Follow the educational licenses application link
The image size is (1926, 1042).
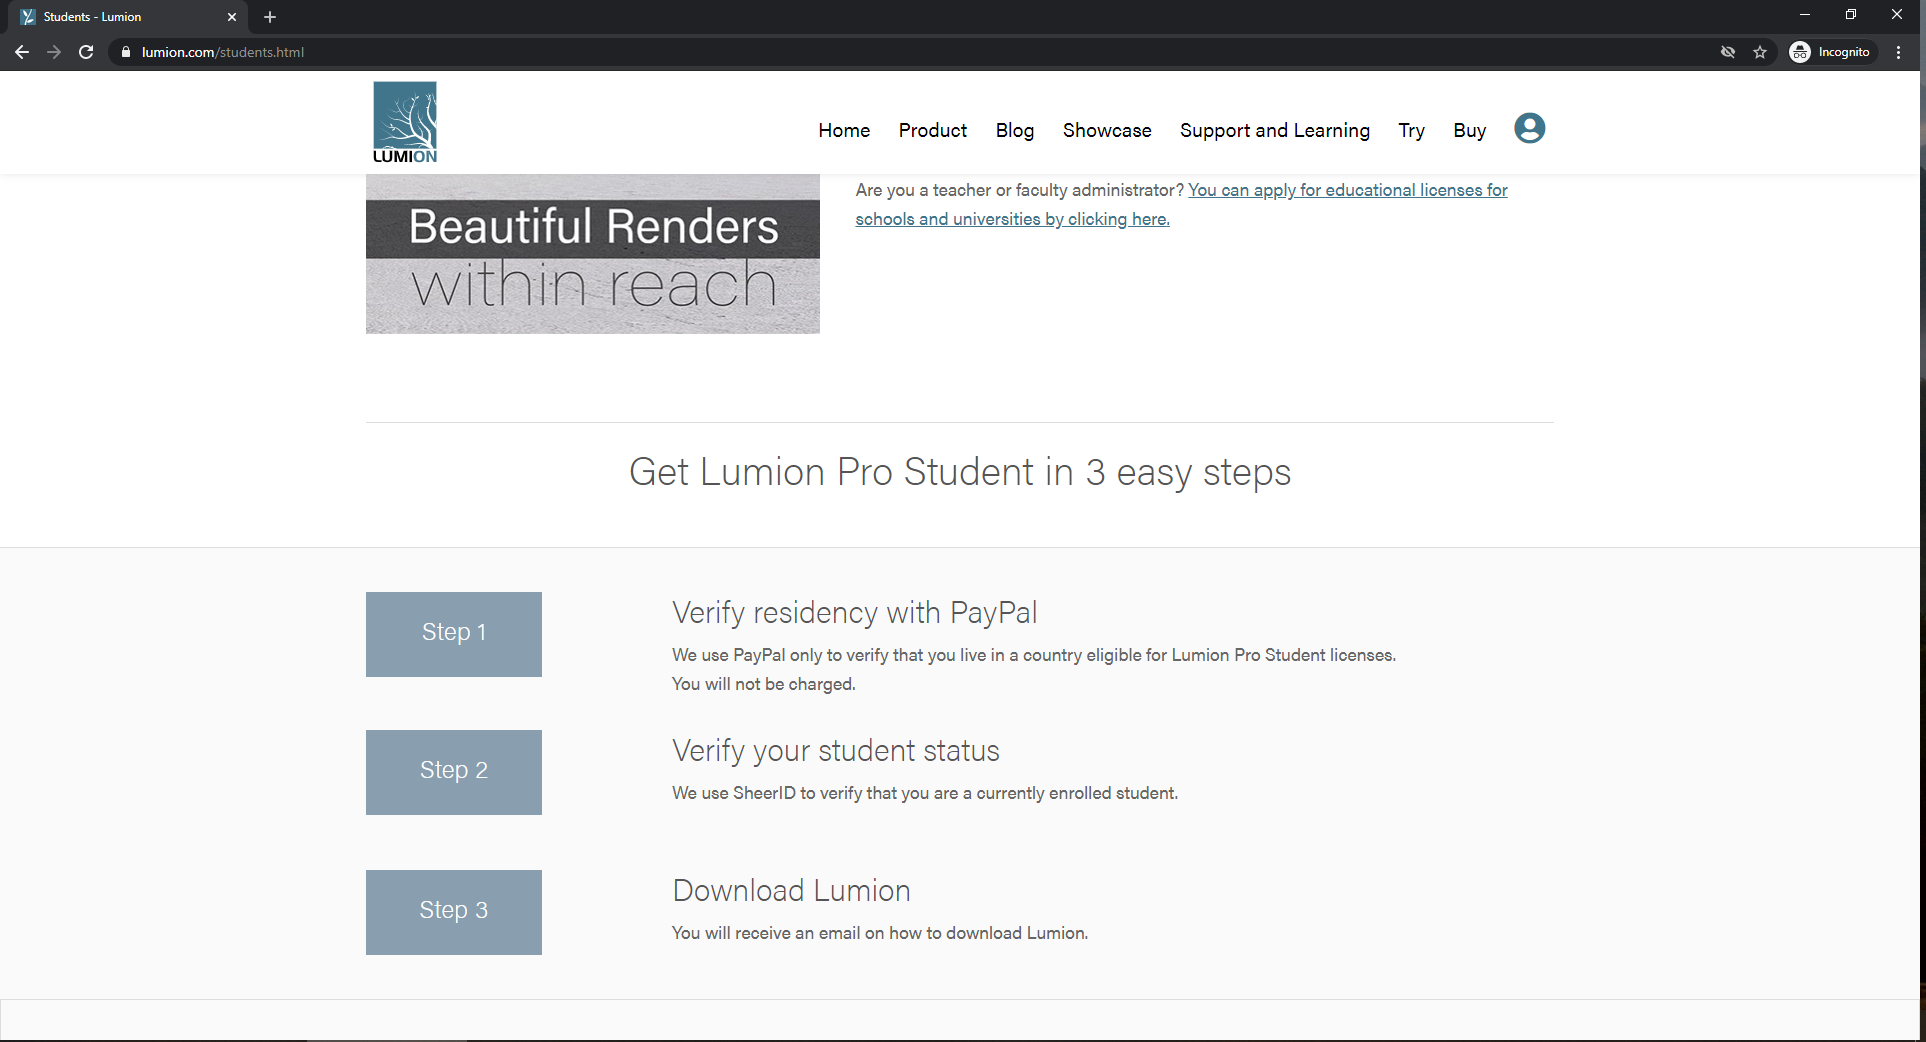(x=1346, y=190)
